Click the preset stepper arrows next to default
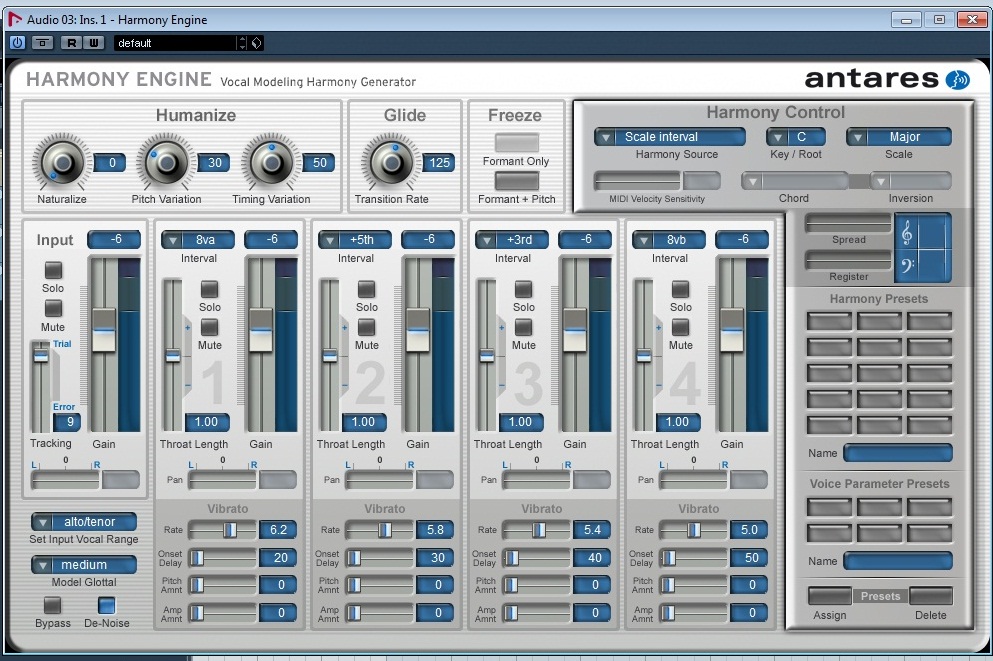Viewport: 993px width, 661px height. point(243,42)
